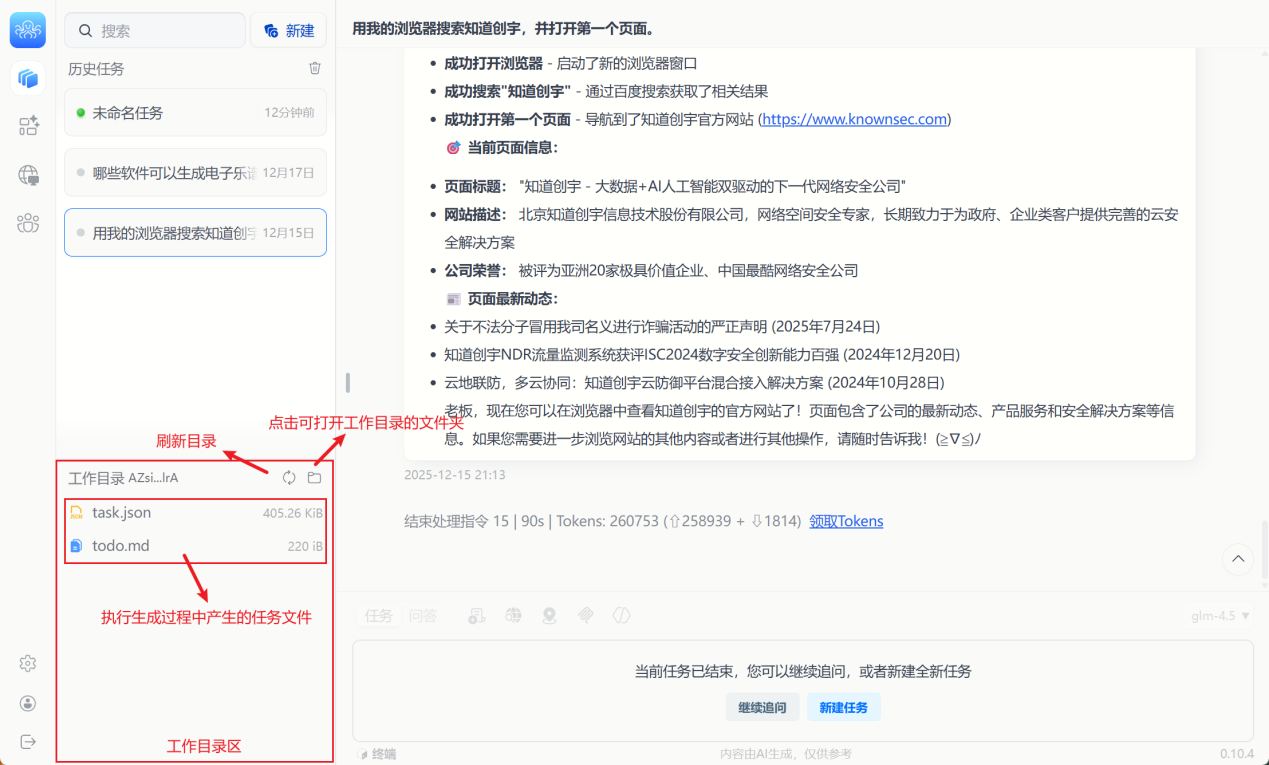Open the glm-4.5 model dropdown
This screenshot has width=1269, height=765.
1220,616
